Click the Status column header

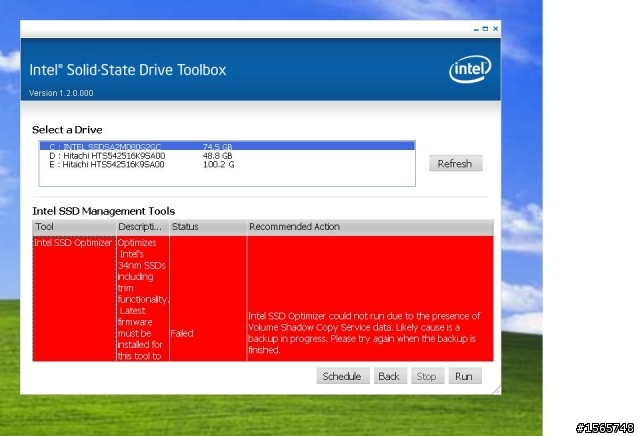point(208,227)
